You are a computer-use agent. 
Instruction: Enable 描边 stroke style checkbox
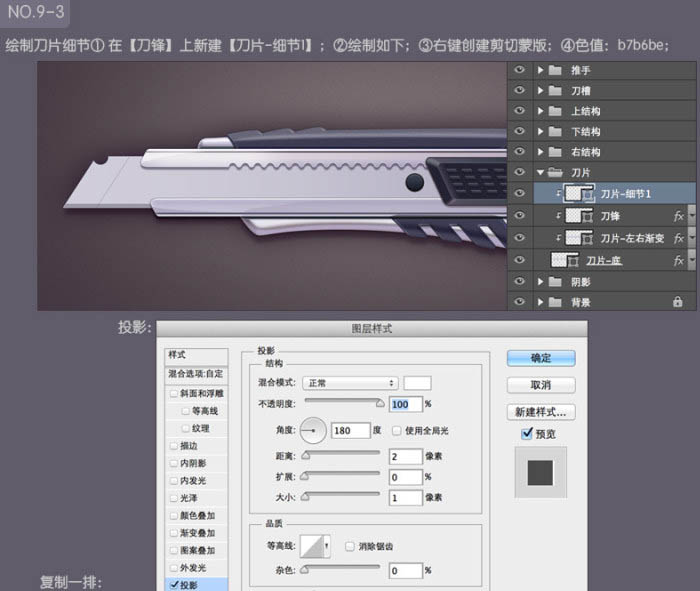click(x=174, y=446)
